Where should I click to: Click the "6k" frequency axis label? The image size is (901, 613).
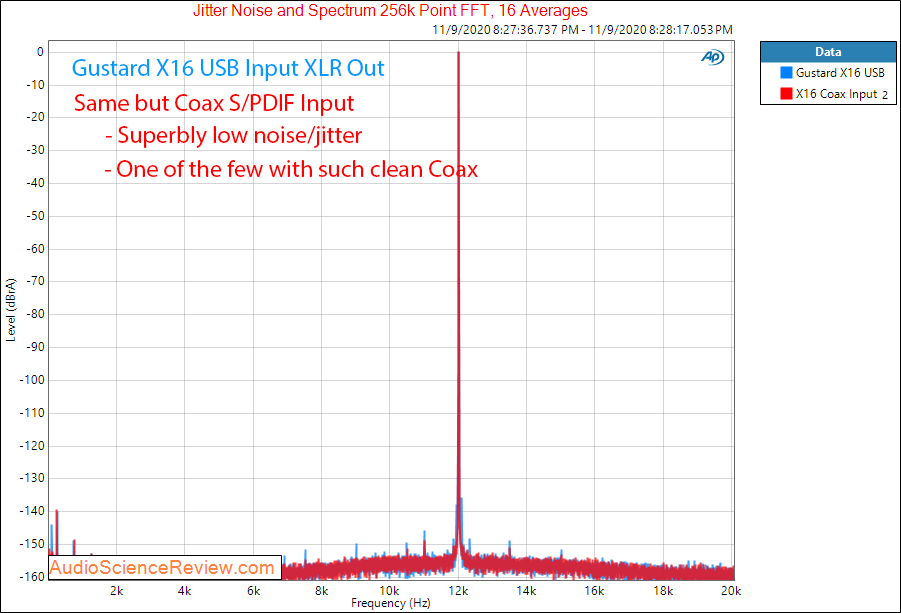[x=253, y=591]
